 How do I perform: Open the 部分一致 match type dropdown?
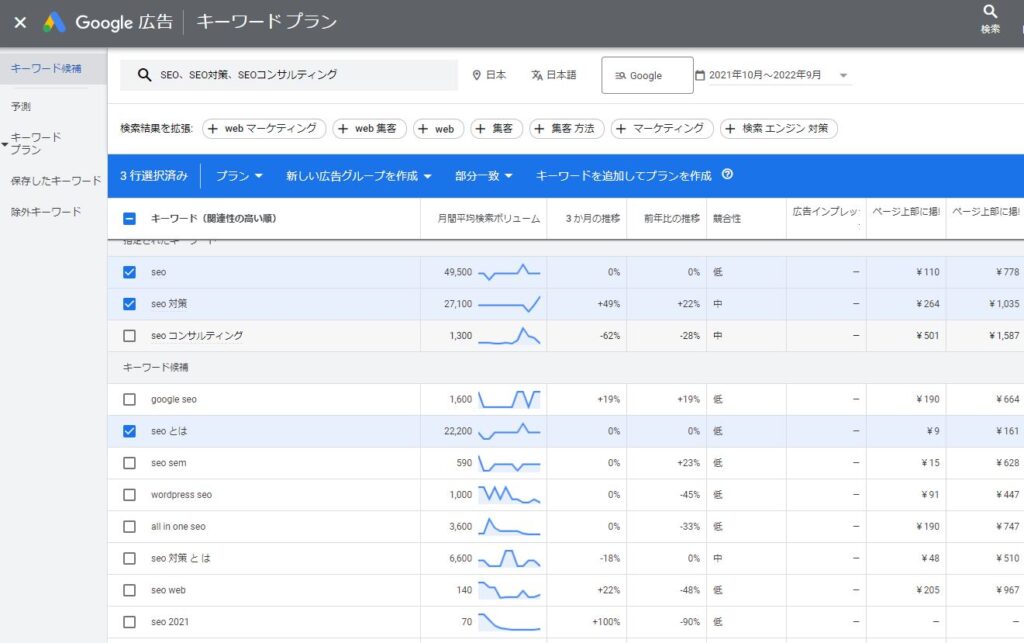click(x=484, y=176)
